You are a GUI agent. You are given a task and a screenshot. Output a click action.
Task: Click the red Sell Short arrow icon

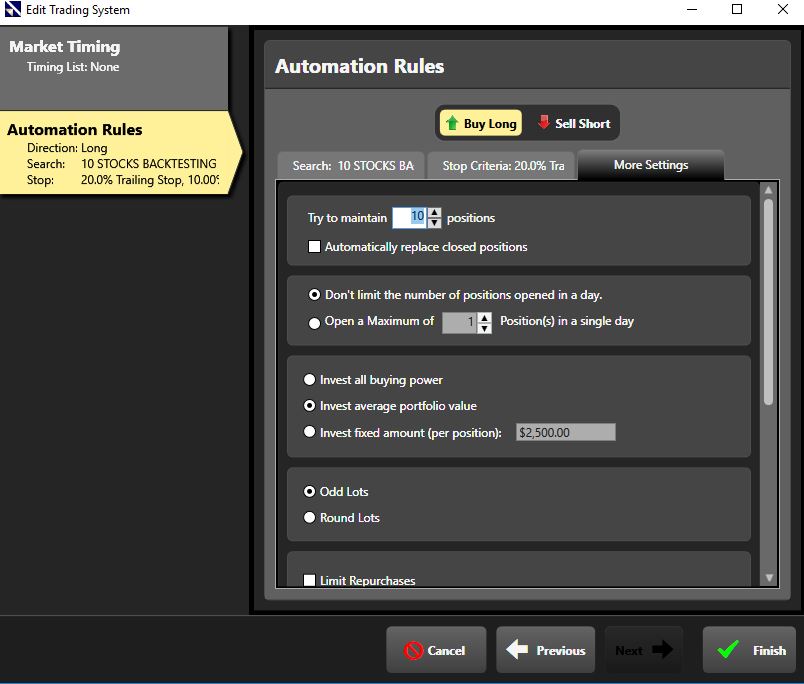pos(544,123)
